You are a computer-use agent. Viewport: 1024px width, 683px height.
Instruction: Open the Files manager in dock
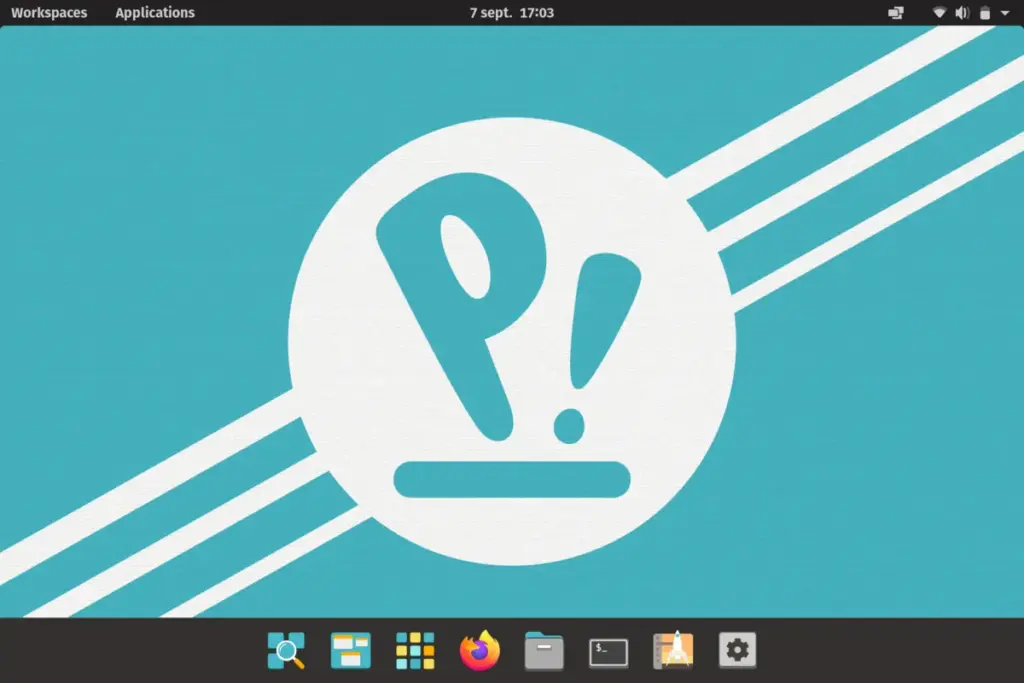[x=544, y=652]
